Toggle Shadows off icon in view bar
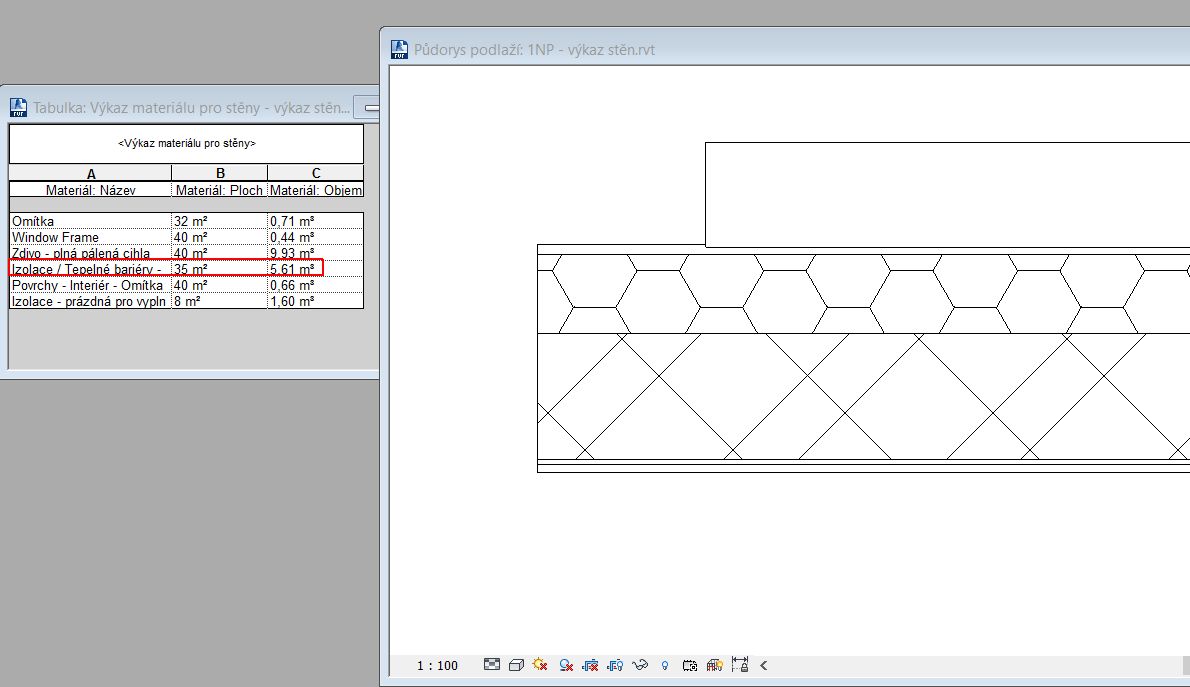This screenshot has width=1190, height=687. point(566,664)
